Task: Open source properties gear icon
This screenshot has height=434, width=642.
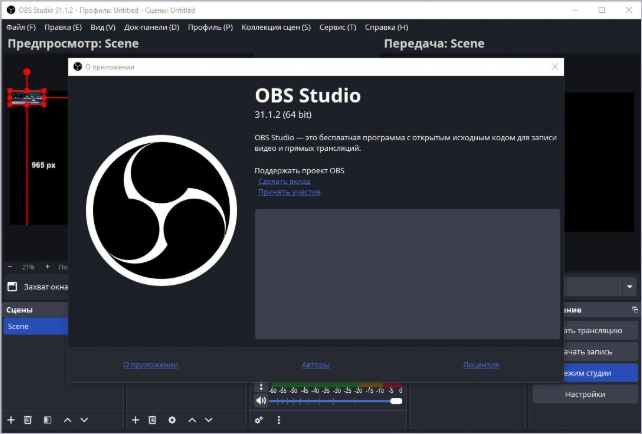Action: coord(172,420)
